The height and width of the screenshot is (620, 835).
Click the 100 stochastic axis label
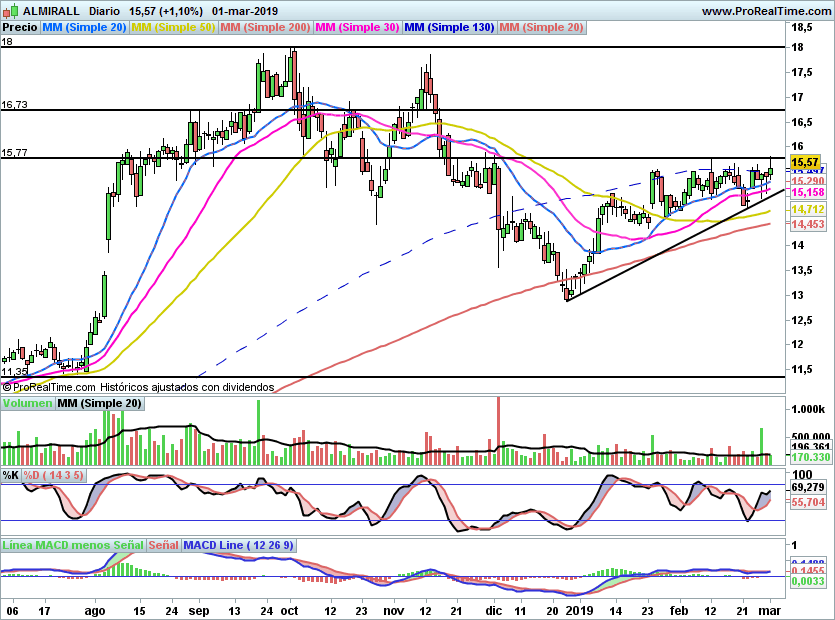[x=802, y=475]
